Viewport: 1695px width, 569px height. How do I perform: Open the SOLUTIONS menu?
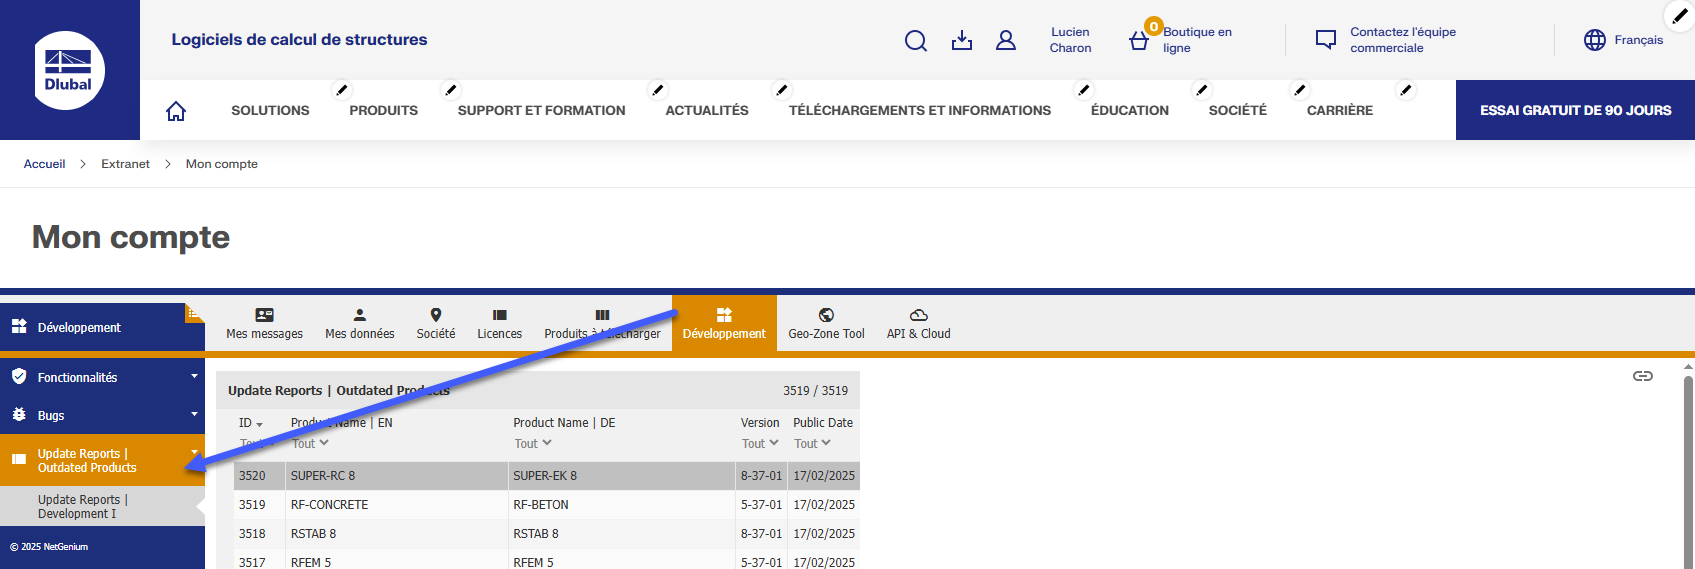click(270, 111)
